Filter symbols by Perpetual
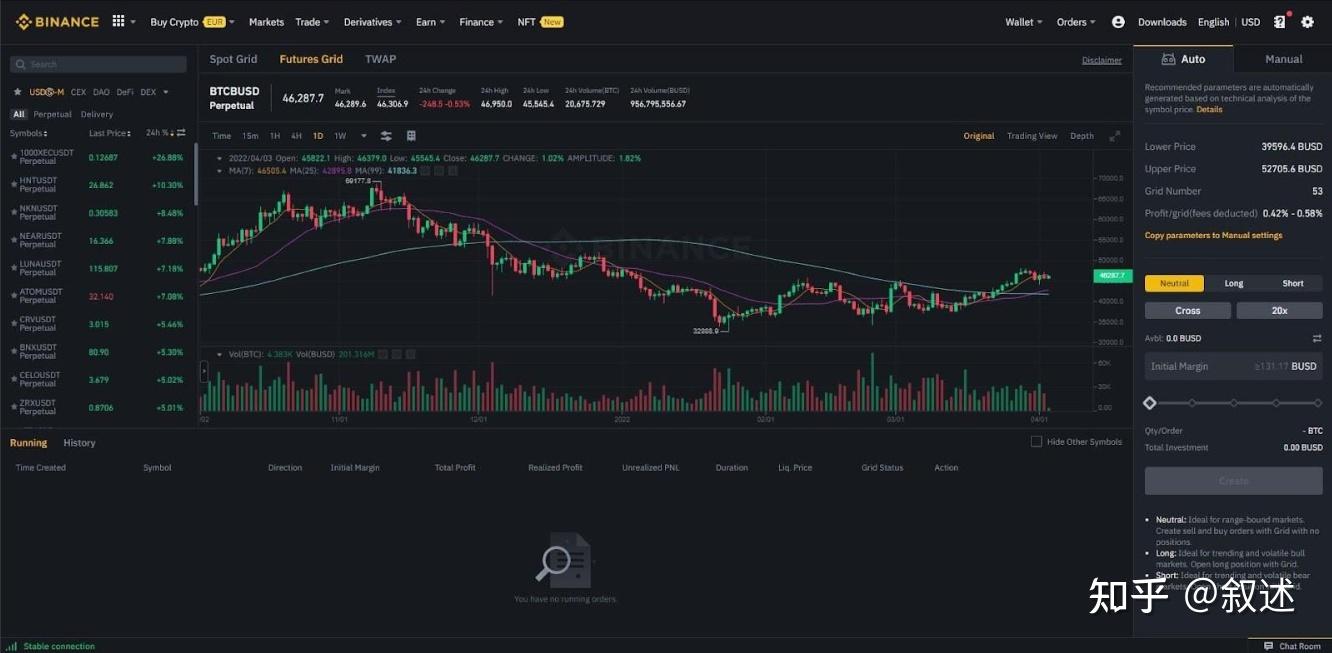The height and width of the screenshot is (653, 1332). (53, 114)
